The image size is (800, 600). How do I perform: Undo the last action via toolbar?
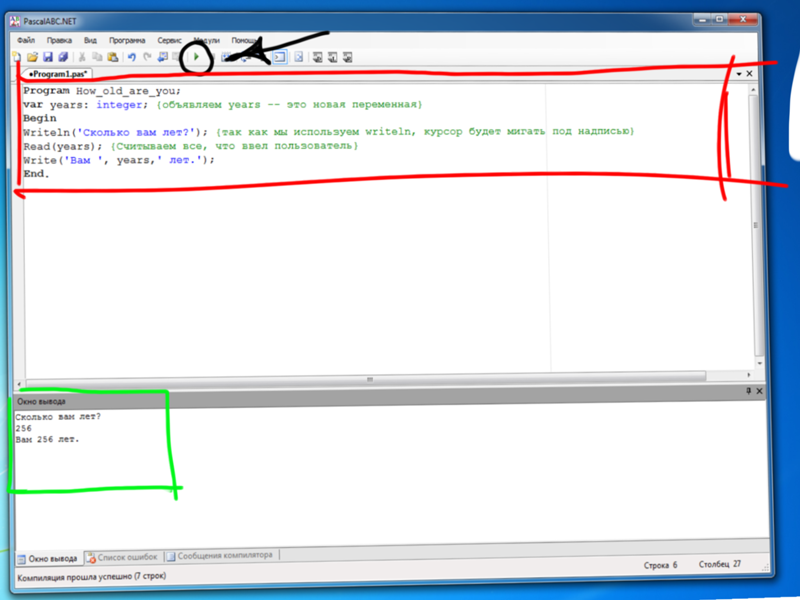(x=132, y=58)
